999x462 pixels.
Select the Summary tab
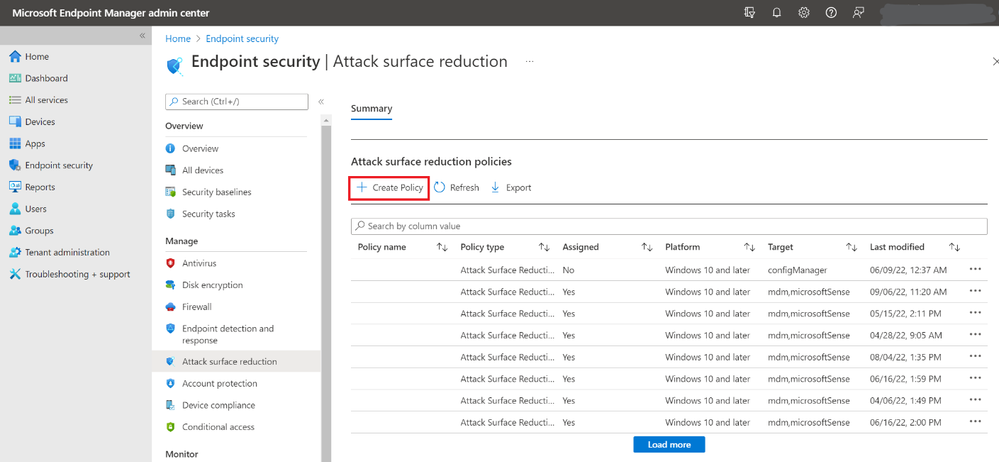point(371,109)
